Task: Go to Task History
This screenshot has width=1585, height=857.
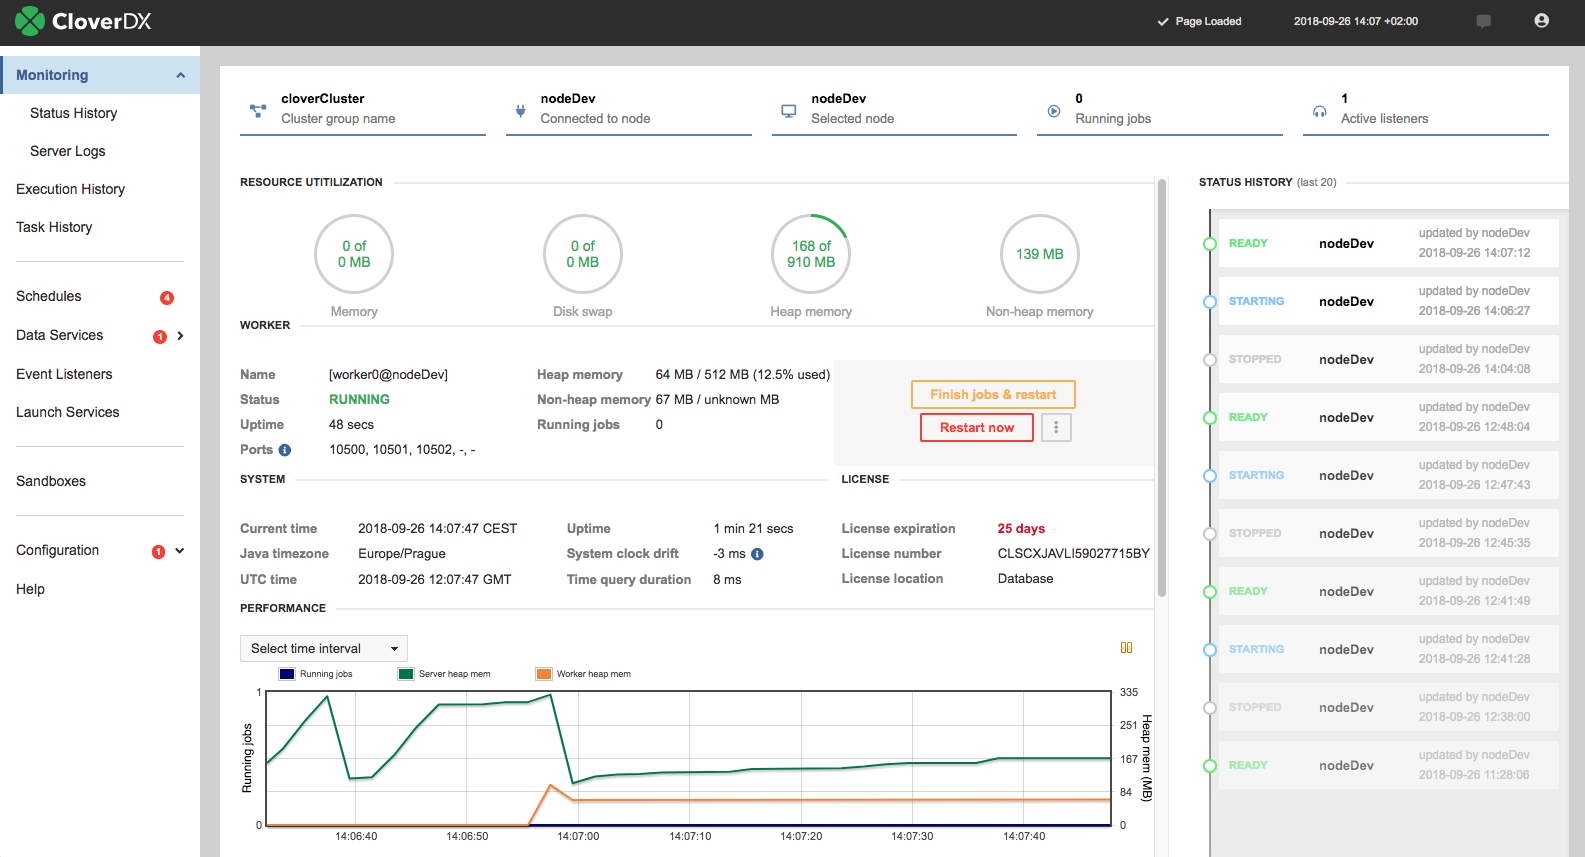Action: 54,227
